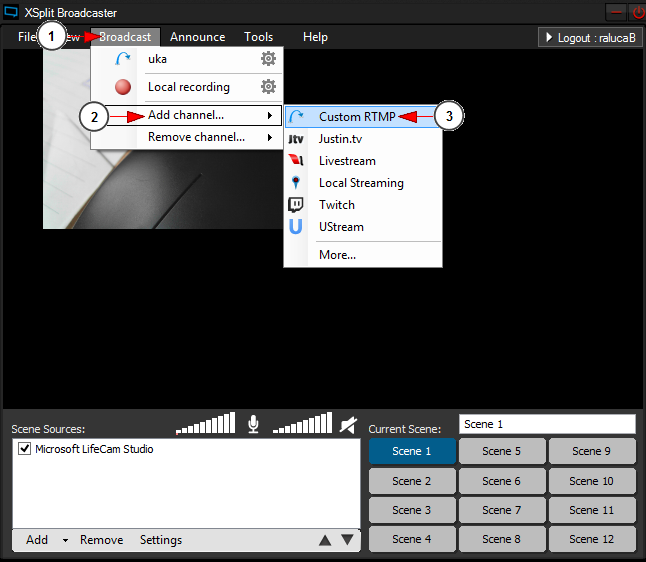Select the Microsoft LifeCam Studio source row
Image resolution: width=646 pixels, height=562 pixels.
pyautogui.click(x=186, y=449)
